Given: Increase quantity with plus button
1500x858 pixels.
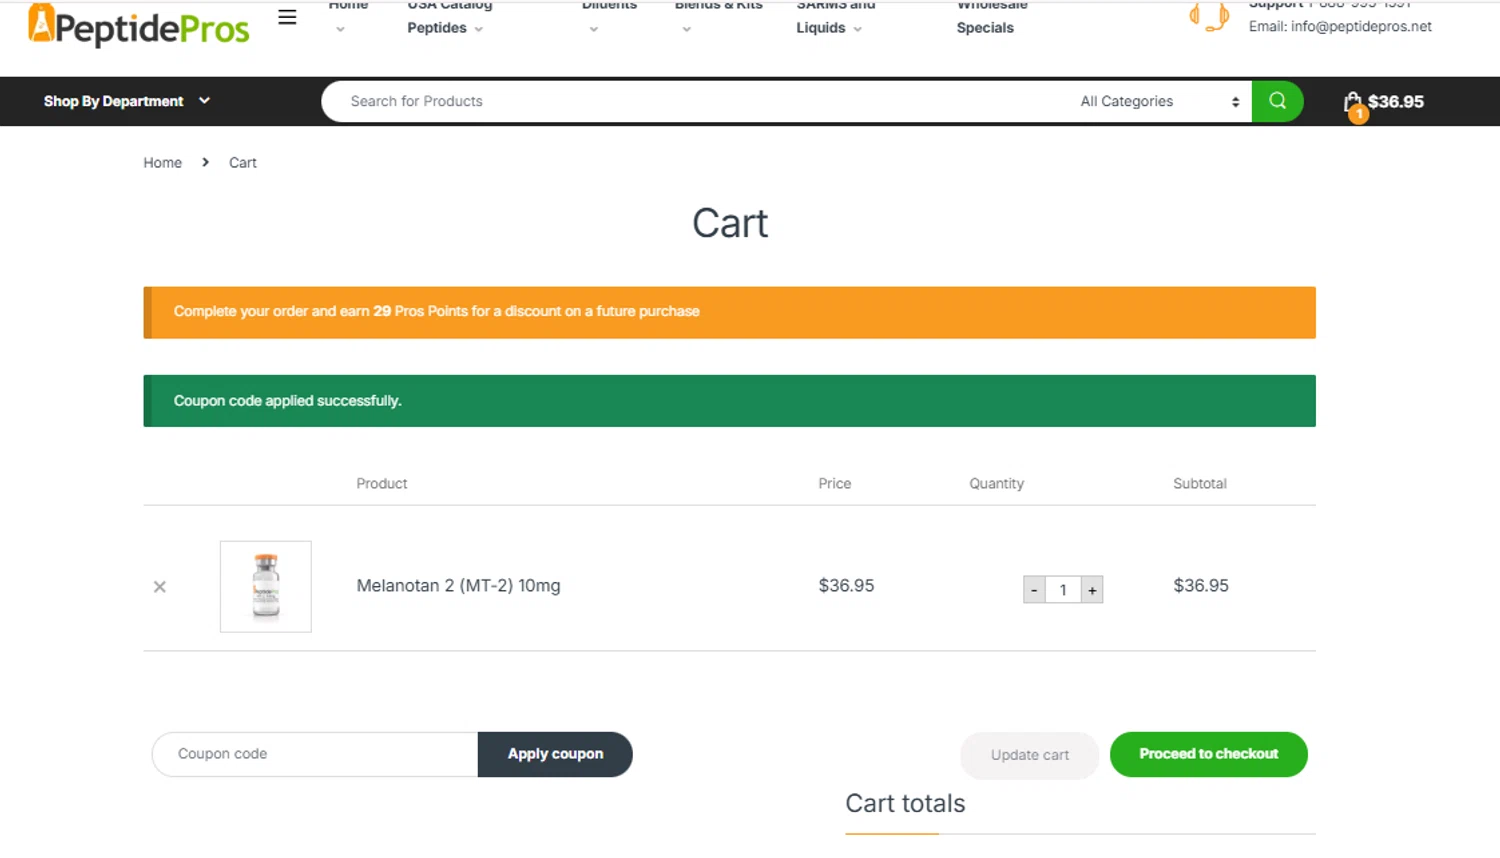Looking at the screenshot, I should click(x=1092, y=590).
